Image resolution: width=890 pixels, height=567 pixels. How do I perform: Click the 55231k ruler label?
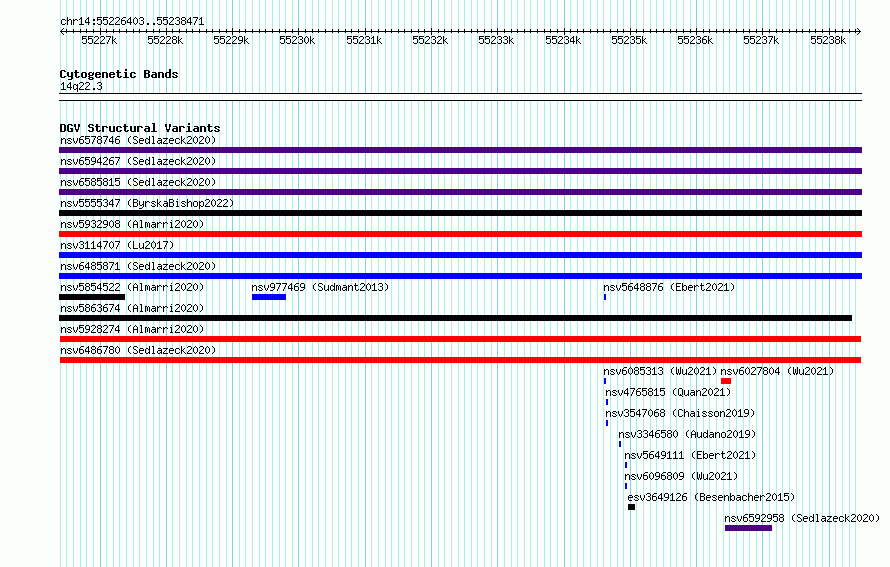pos(364,40)
